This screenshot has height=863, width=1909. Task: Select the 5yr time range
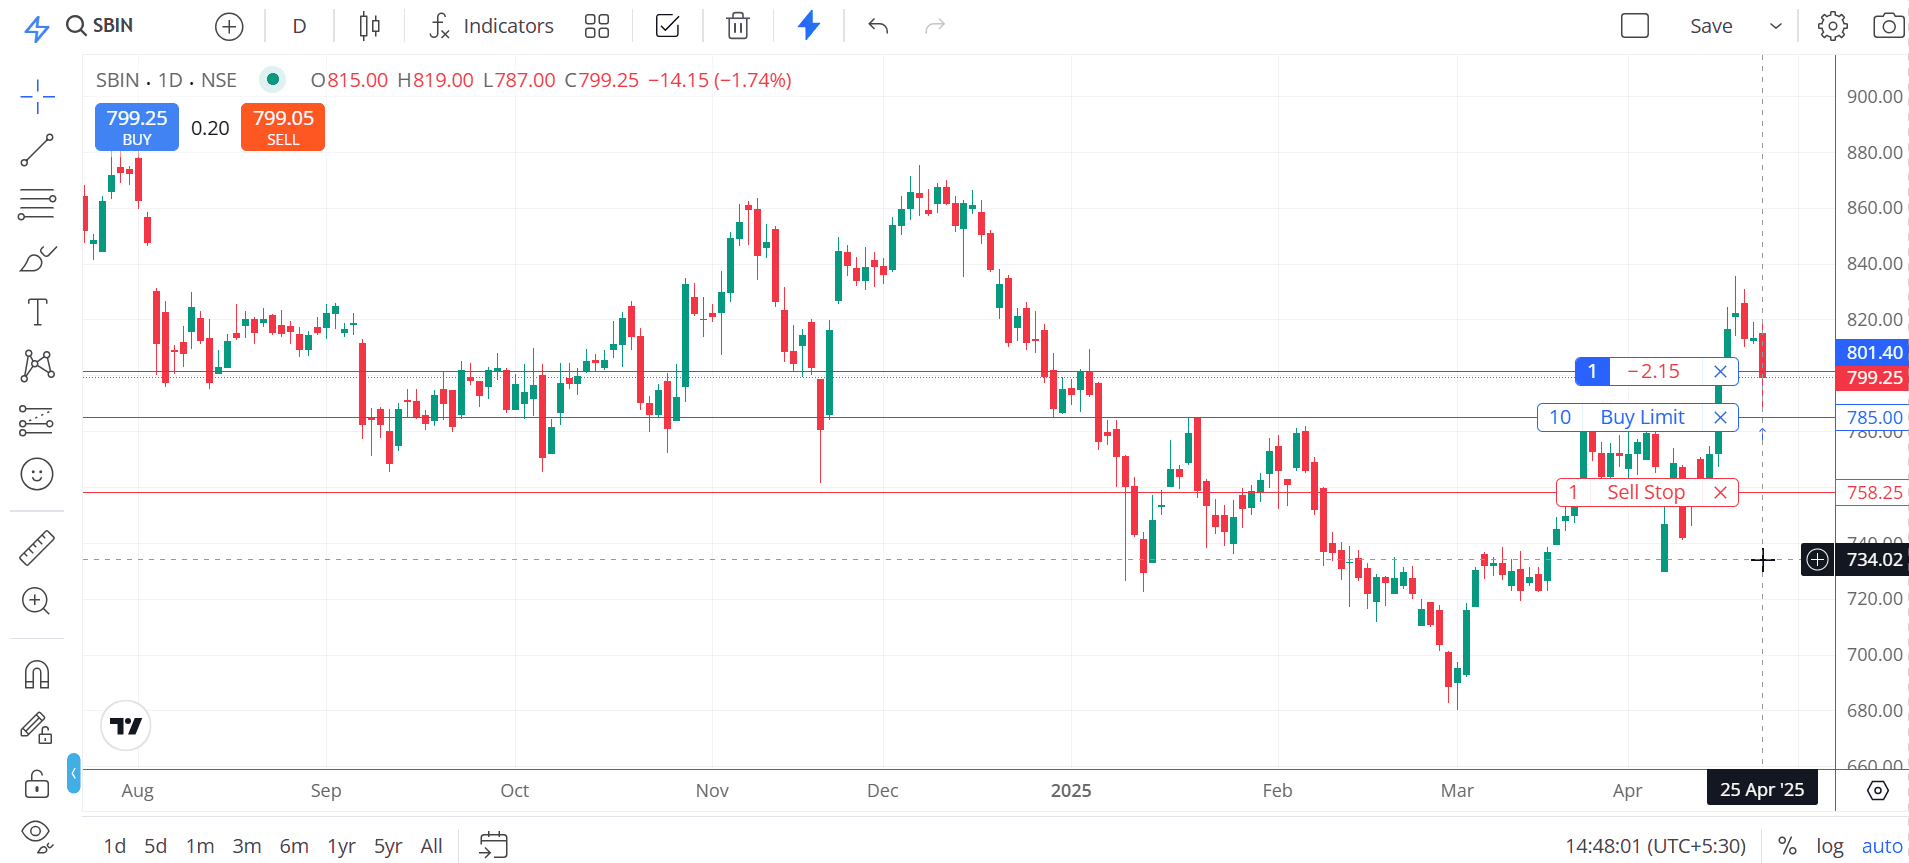coord(388,846)
